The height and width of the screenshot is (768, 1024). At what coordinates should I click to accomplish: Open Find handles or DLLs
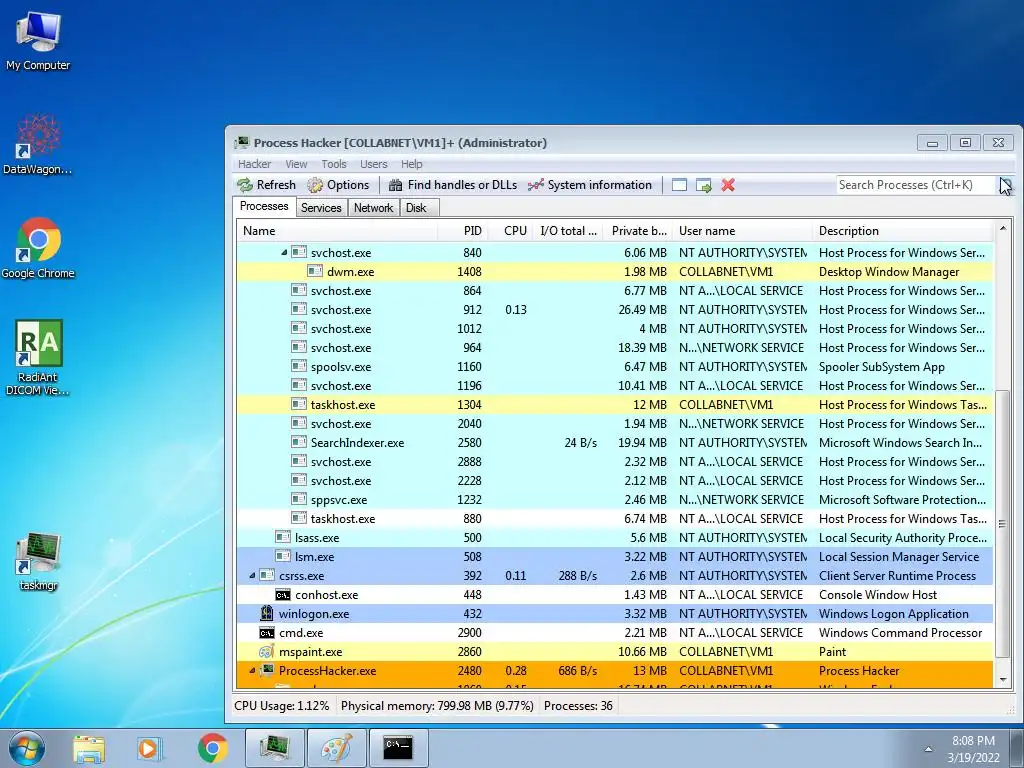[453, 185]
